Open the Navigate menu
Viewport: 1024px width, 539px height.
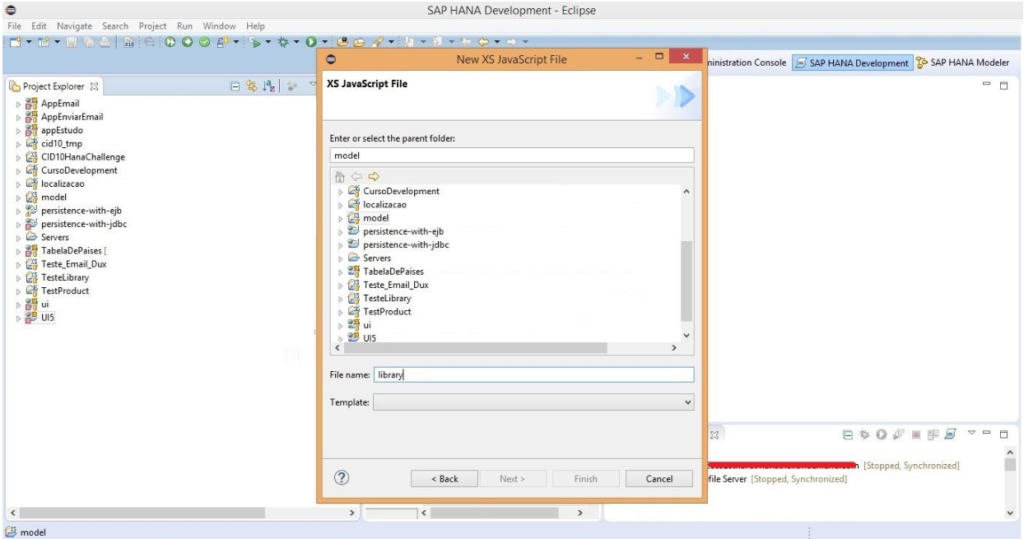point(74,25)
